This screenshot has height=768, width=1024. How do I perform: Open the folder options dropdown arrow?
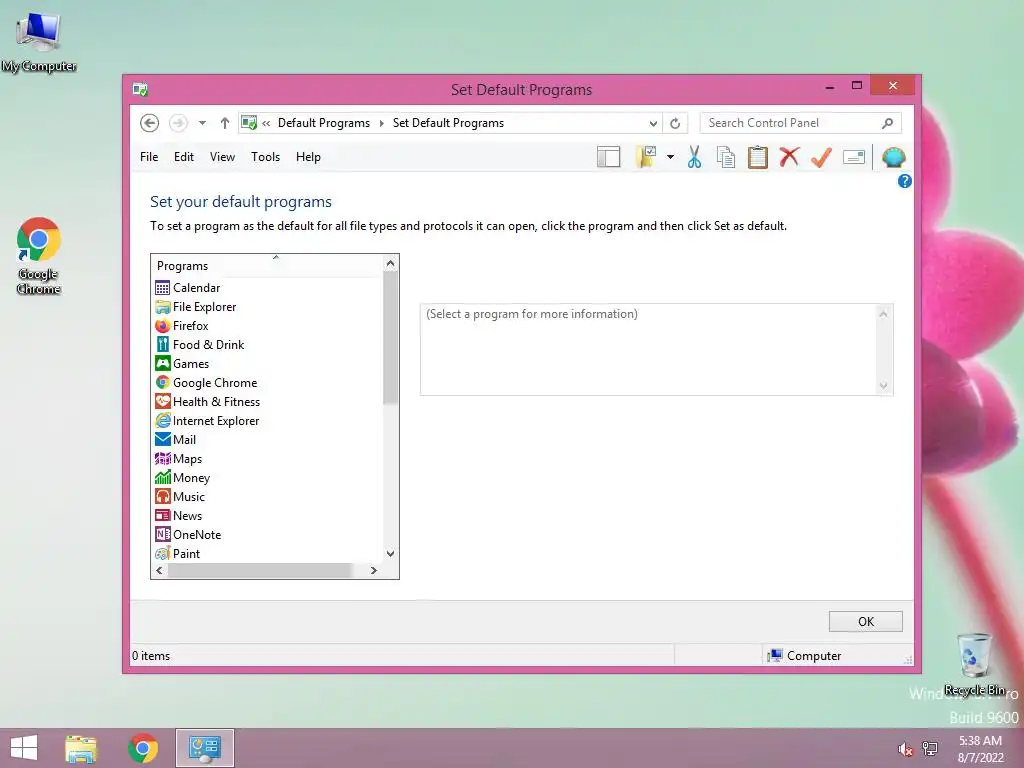click(x=670, y=157)
